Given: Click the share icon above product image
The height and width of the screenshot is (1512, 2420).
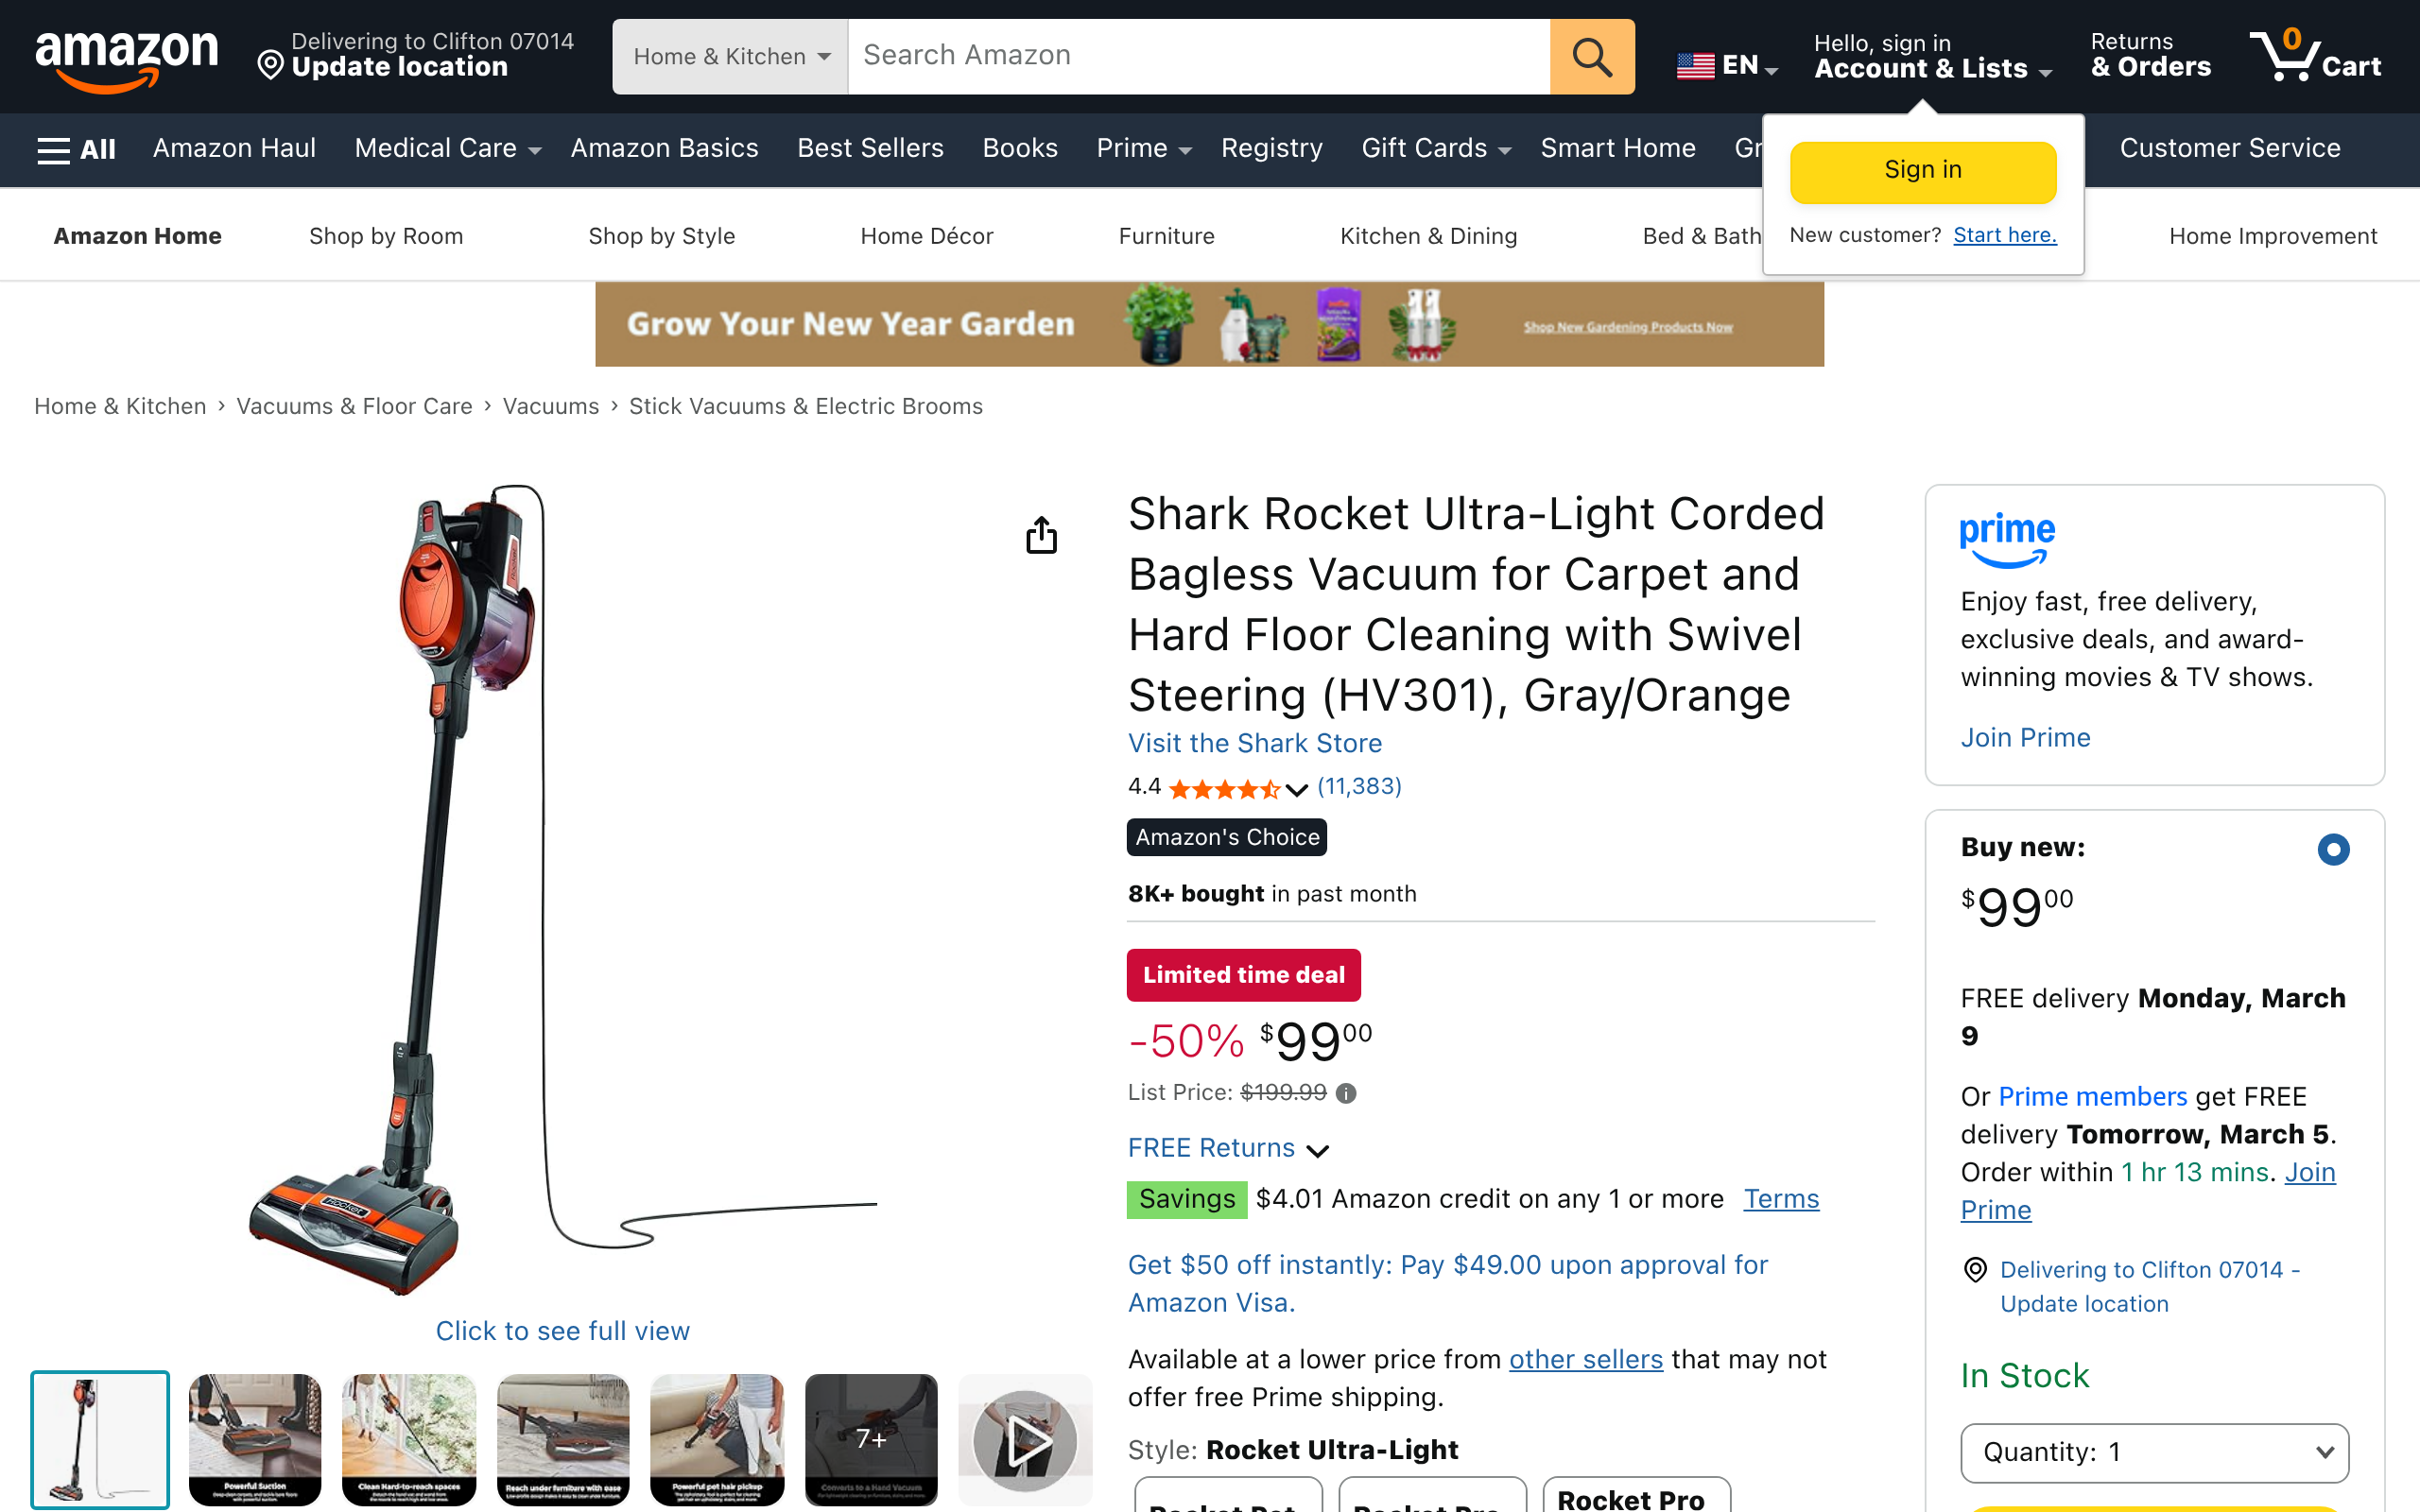Looking at the screenshot, I should [x=1041, y=535].
